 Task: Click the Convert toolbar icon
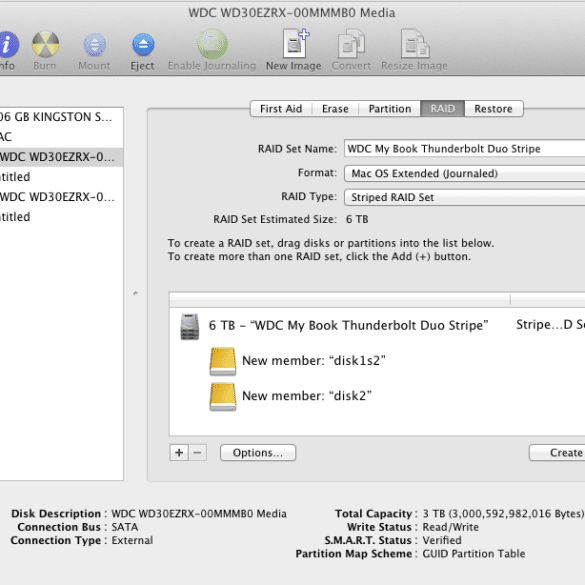[351, 43]
